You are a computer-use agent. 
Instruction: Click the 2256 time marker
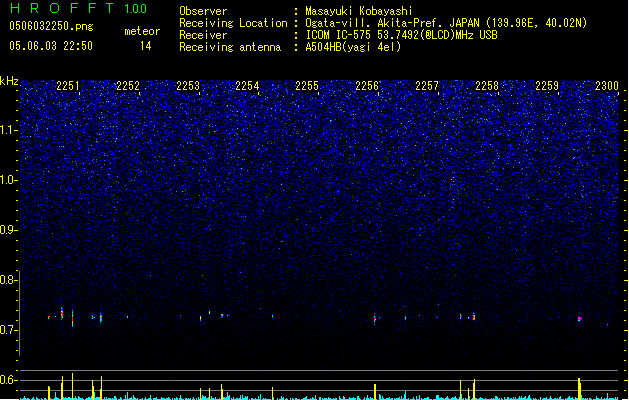pyautogui.click(x=367, y=86)
